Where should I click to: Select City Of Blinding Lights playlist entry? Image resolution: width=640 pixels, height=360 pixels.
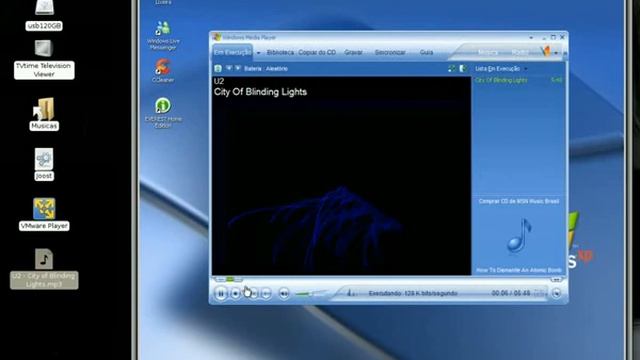coord(518,80)
